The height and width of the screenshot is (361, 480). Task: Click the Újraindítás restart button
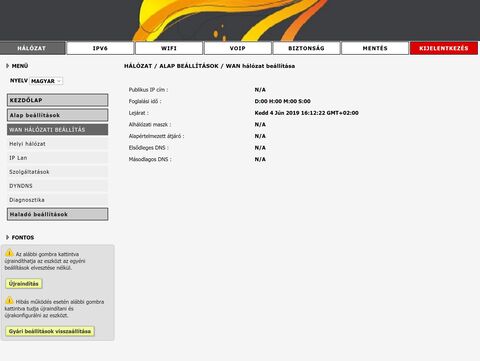(x=24, y=284)
